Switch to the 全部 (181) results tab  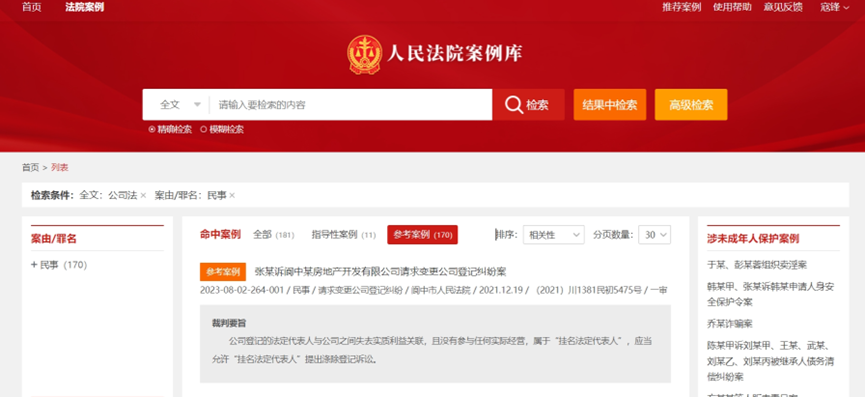coord(274,235)
